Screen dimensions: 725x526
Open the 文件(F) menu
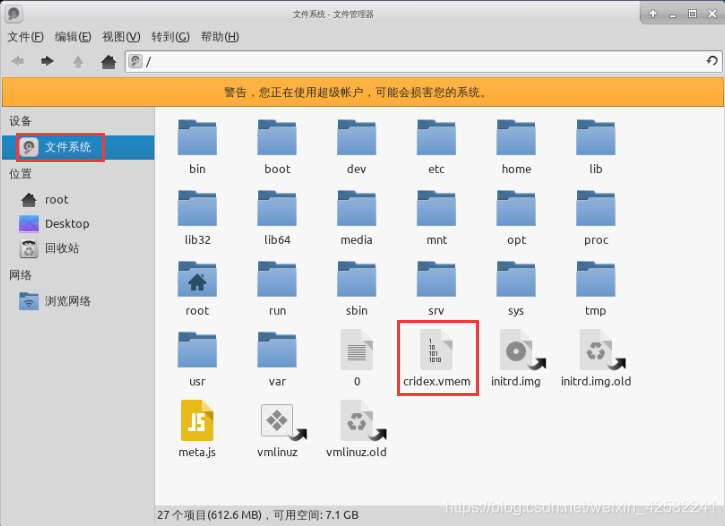click(x=25, y=37)
